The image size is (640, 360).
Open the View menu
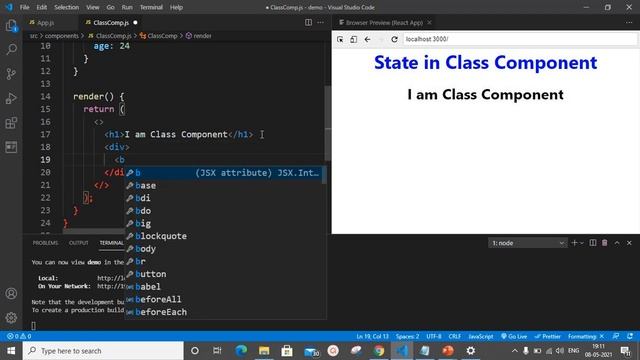93,7
